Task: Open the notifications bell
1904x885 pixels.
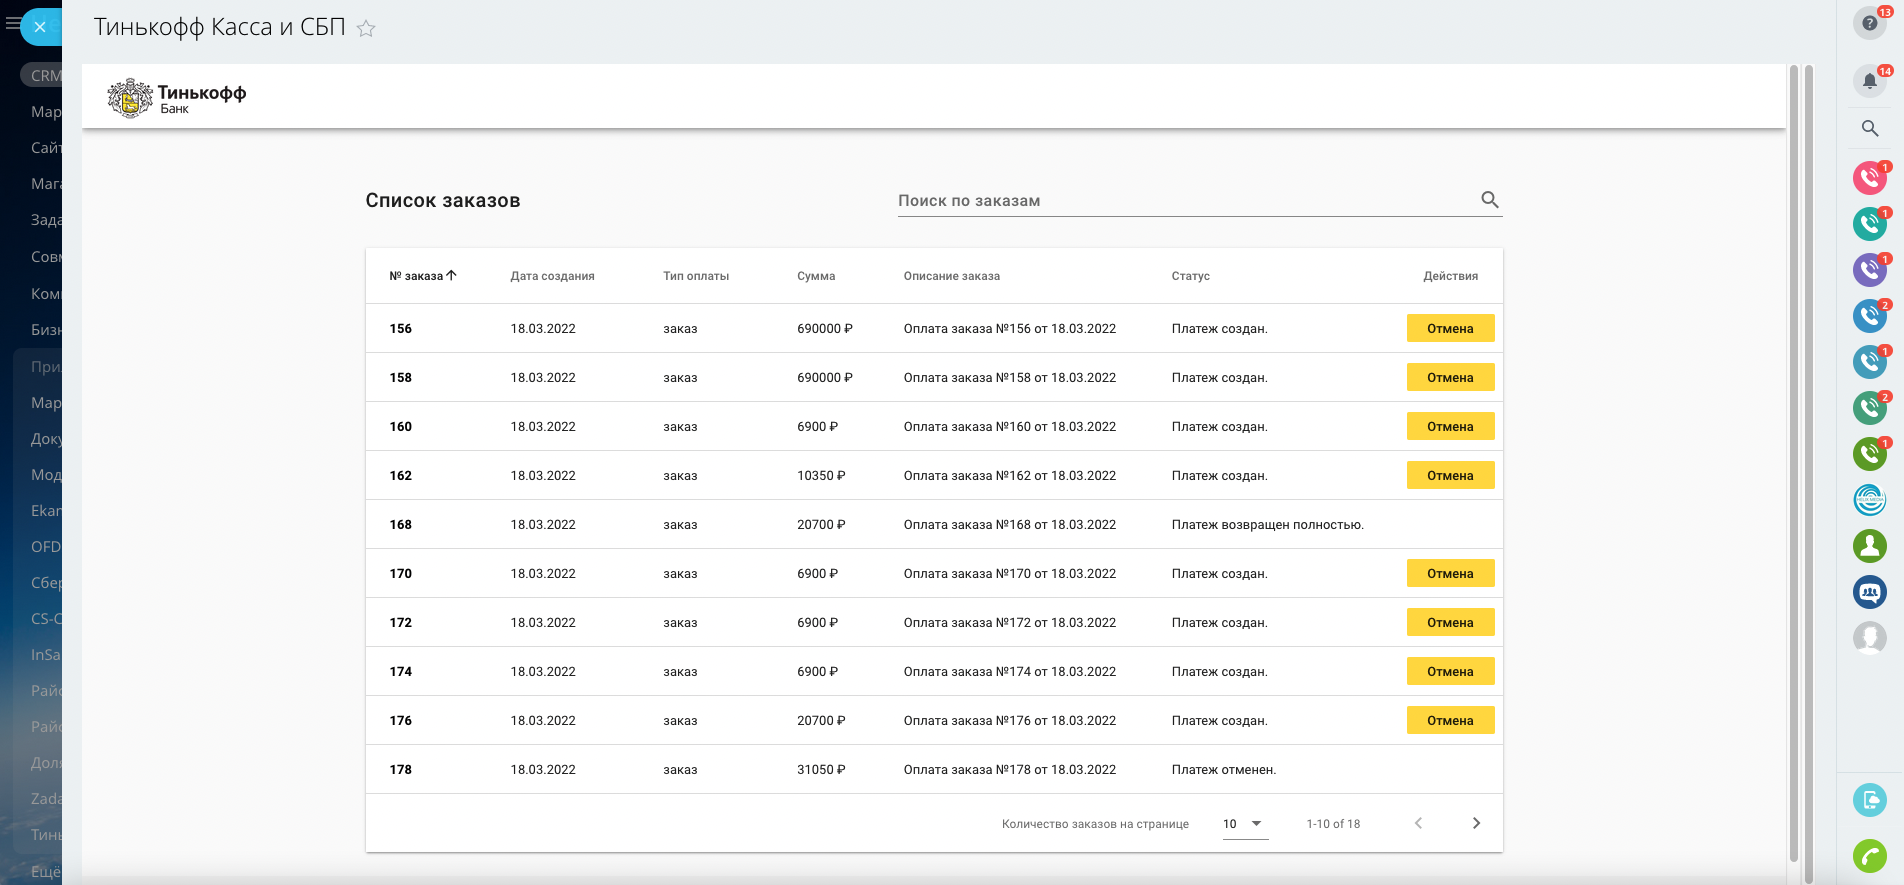Action: (1869, 81)
